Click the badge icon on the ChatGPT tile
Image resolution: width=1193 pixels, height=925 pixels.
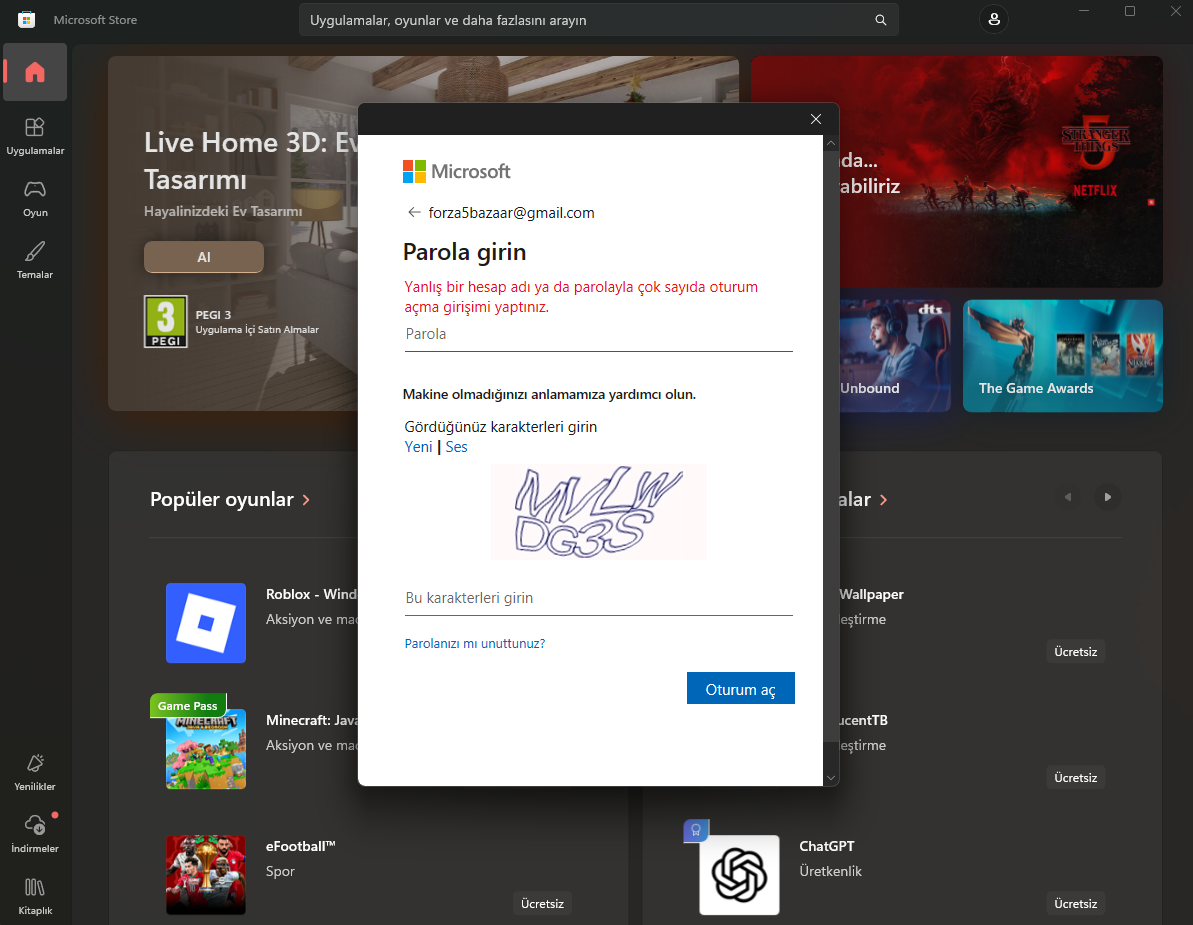pos(696,831)
